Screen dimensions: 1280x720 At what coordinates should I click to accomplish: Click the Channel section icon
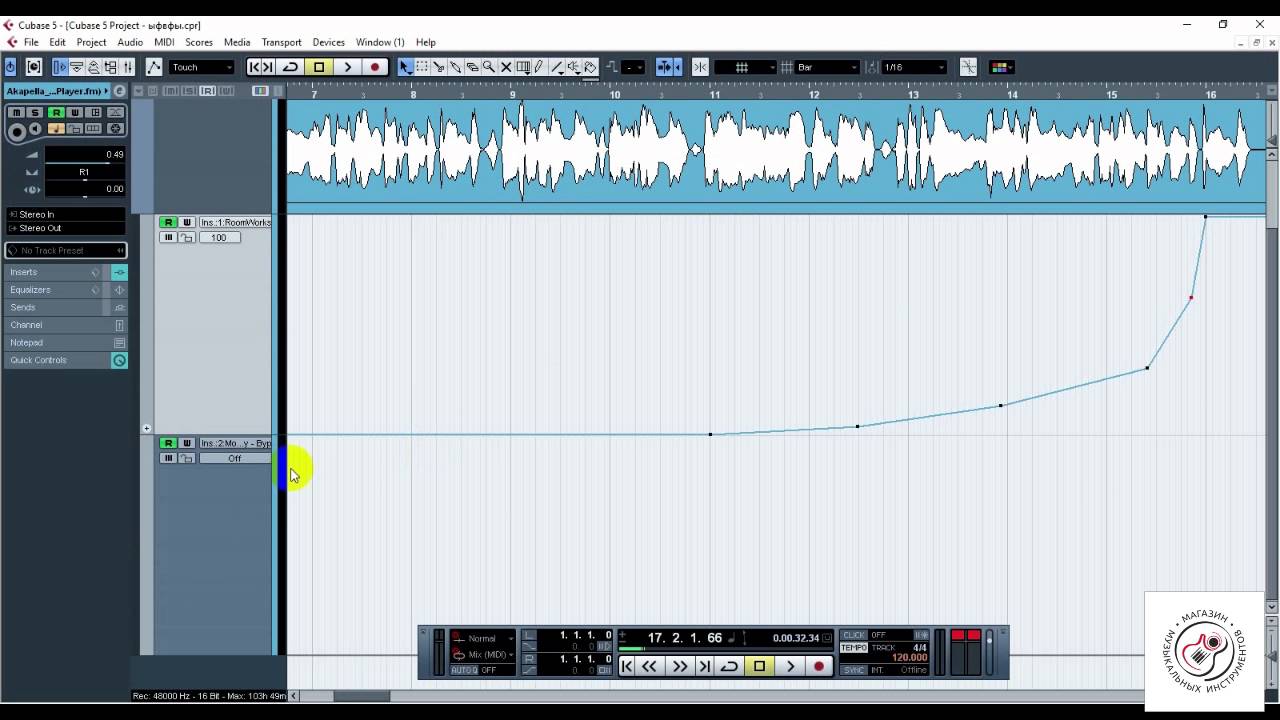(119, 325)
